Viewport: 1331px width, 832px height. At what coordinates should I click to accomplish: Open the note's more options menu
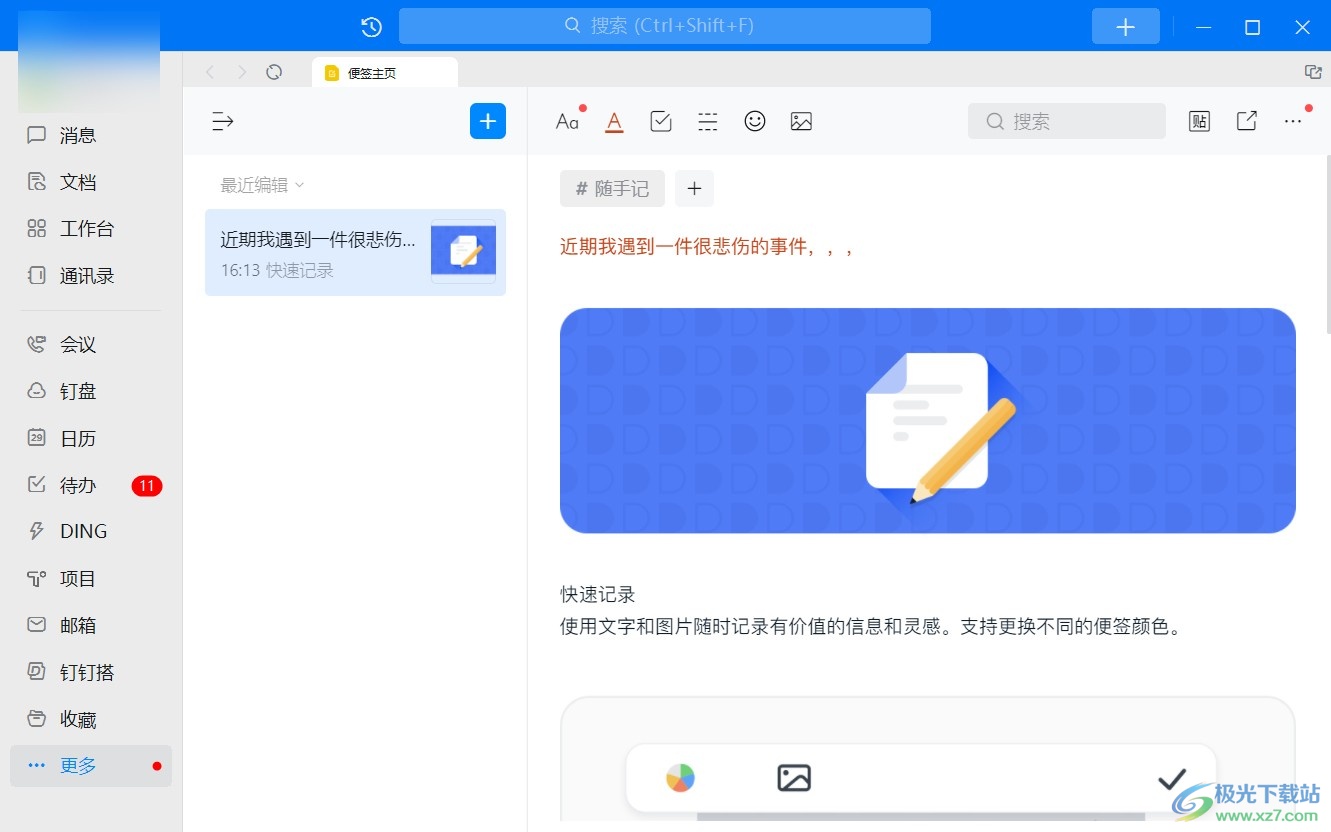1293,121
